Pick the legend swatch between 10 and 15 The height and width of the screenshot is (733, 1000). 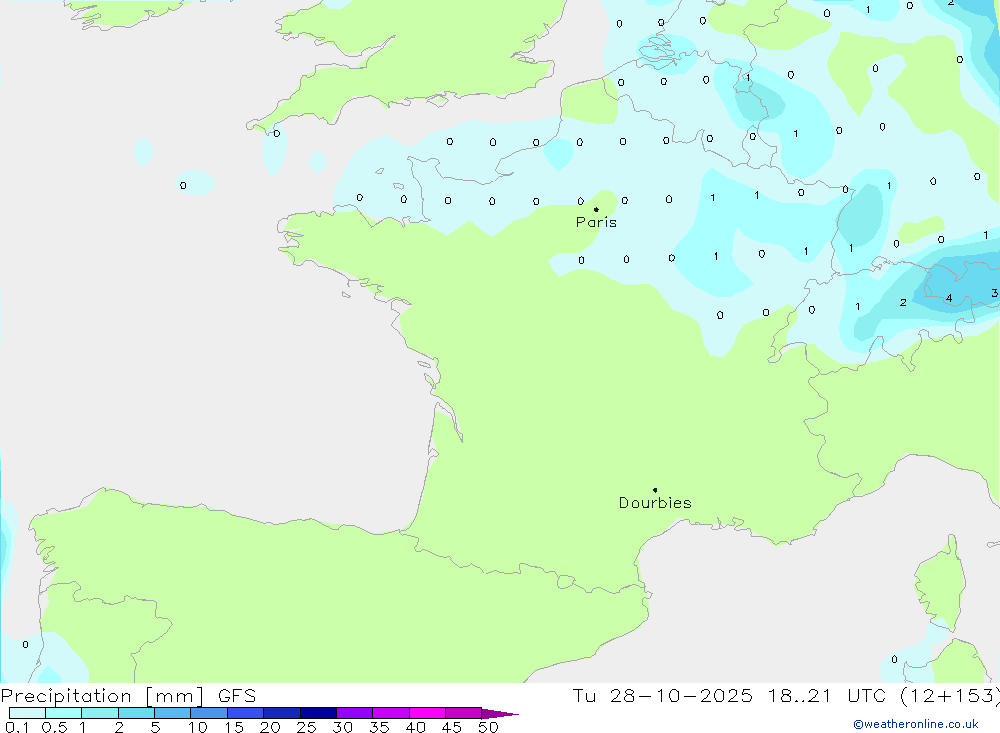coord(209,713)
